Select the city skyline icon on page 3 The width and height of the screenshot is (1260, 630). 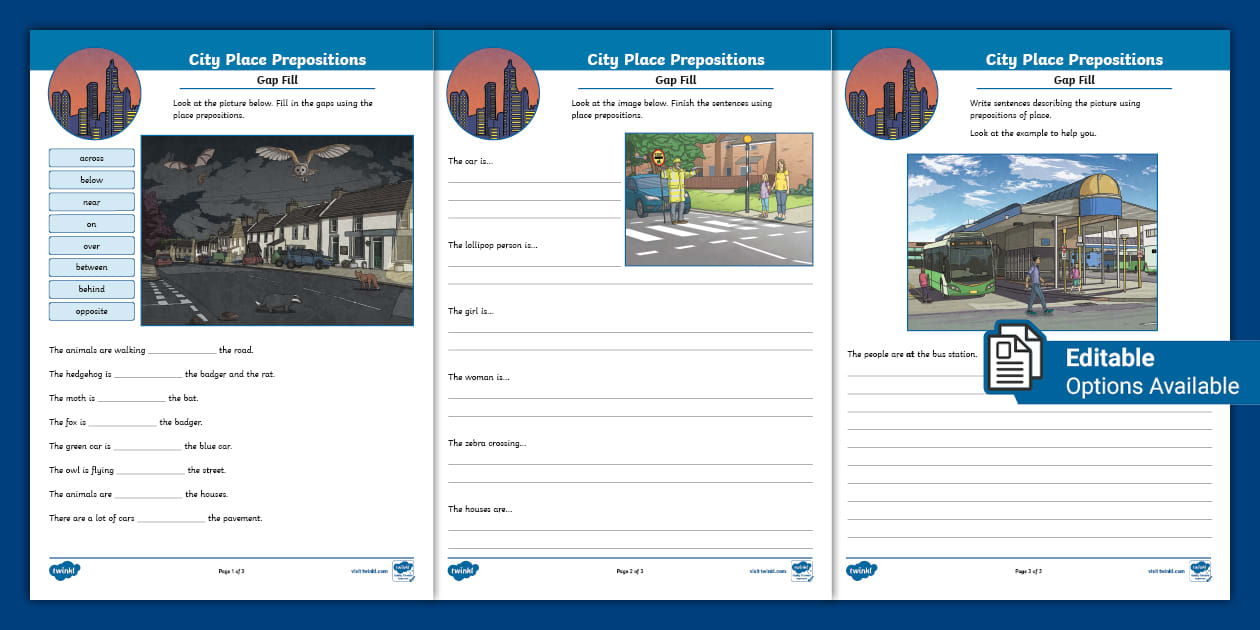[x=891, y=94]
